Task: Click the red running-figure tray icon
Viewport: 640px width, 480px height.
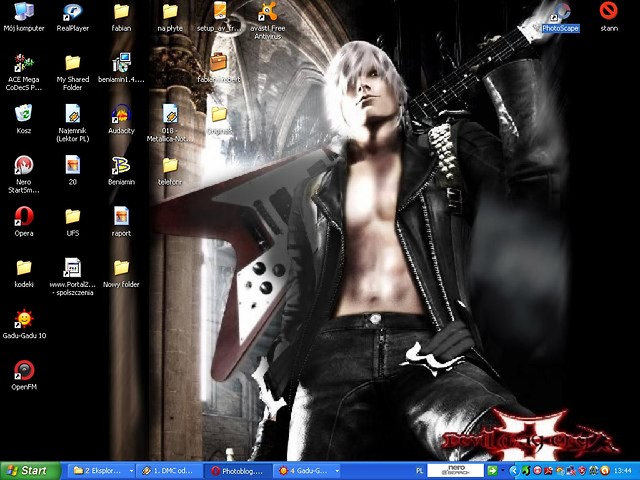Action: click(x=548, y=471)
